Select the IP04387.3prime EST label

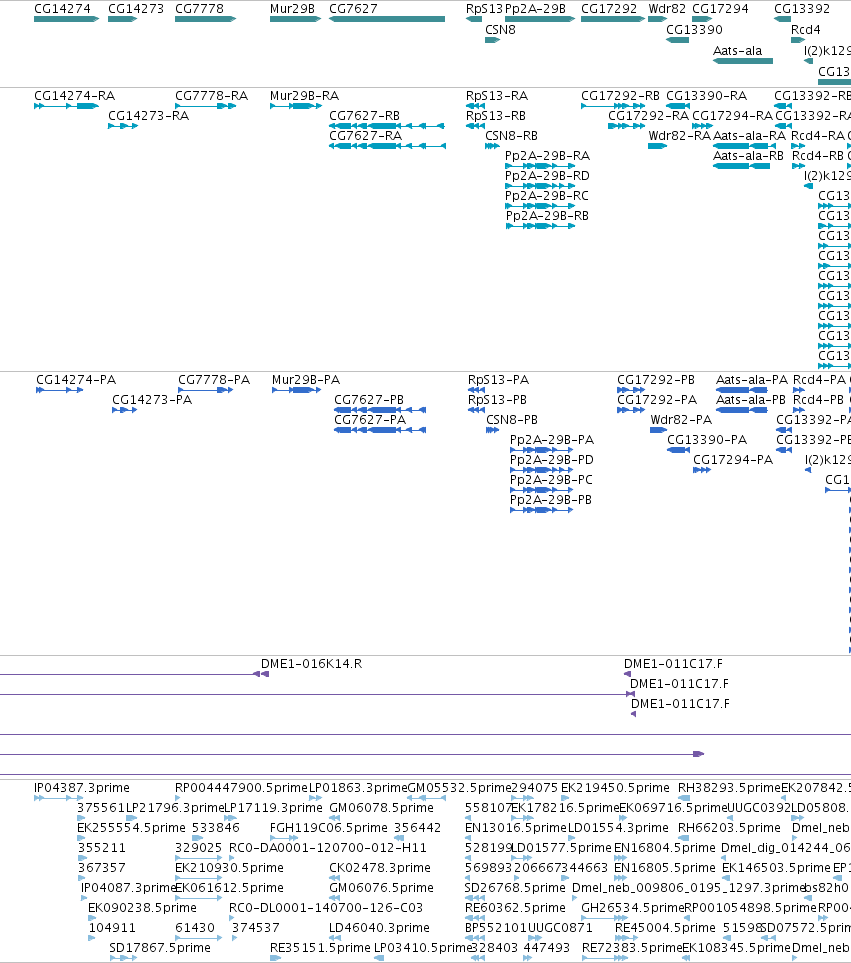click(x=82, y=787)
